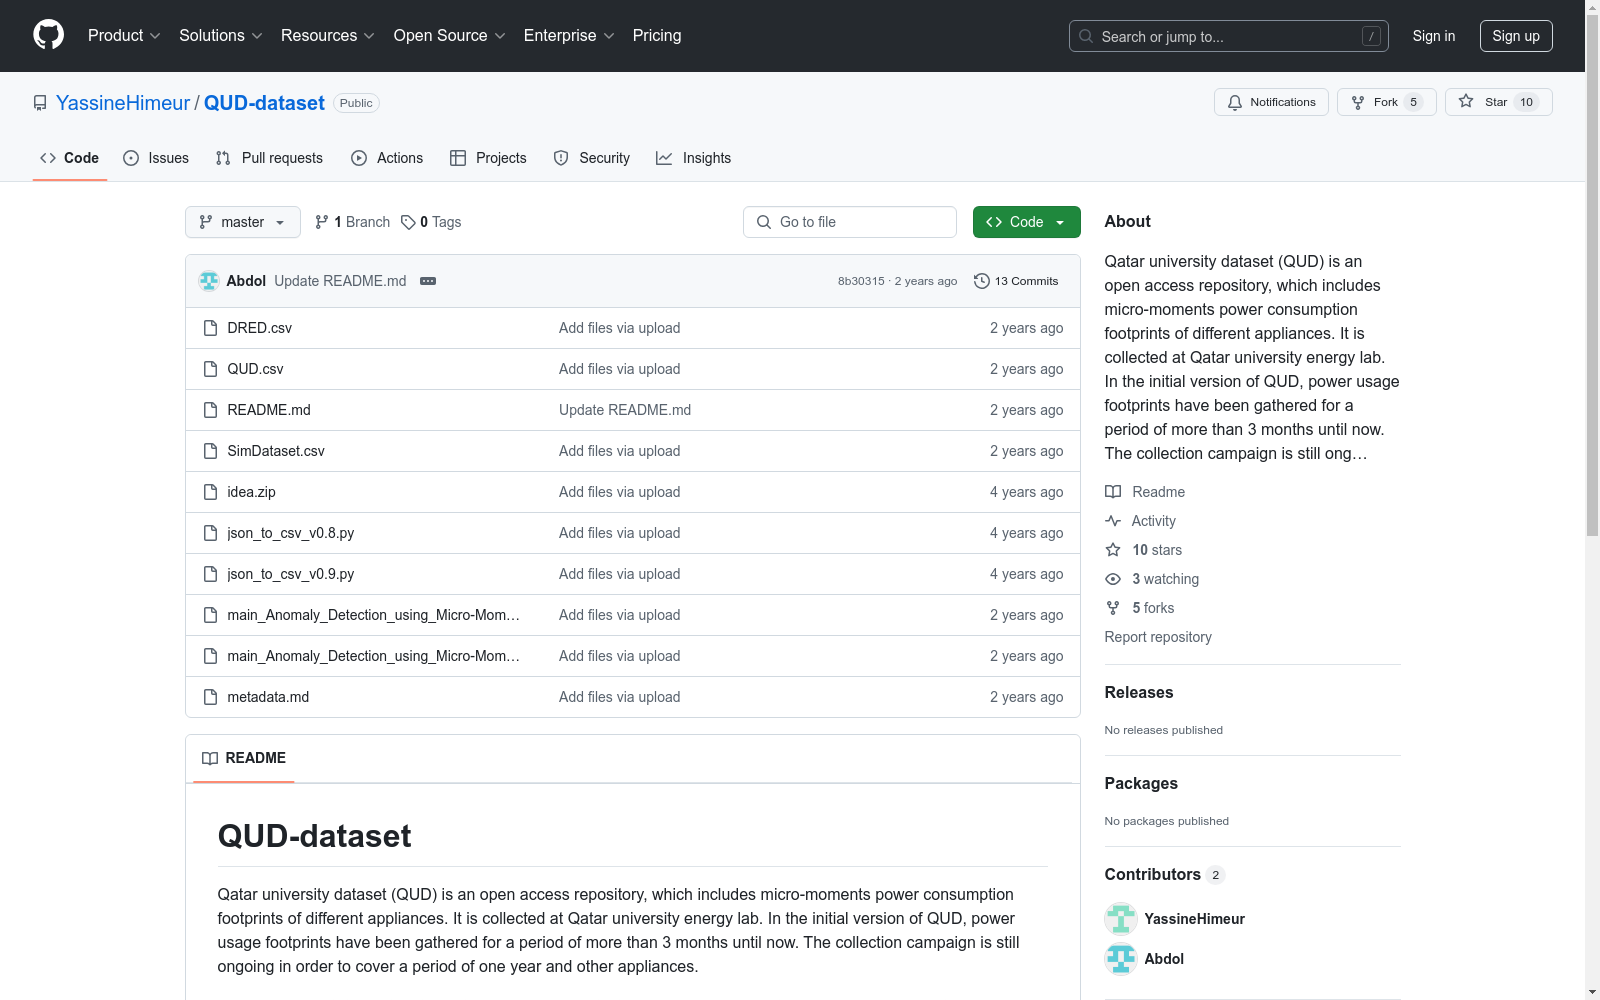Screen dimensions: 1600x1000
Task: Open the GitHub homepage logo
Action: point(48,35)
